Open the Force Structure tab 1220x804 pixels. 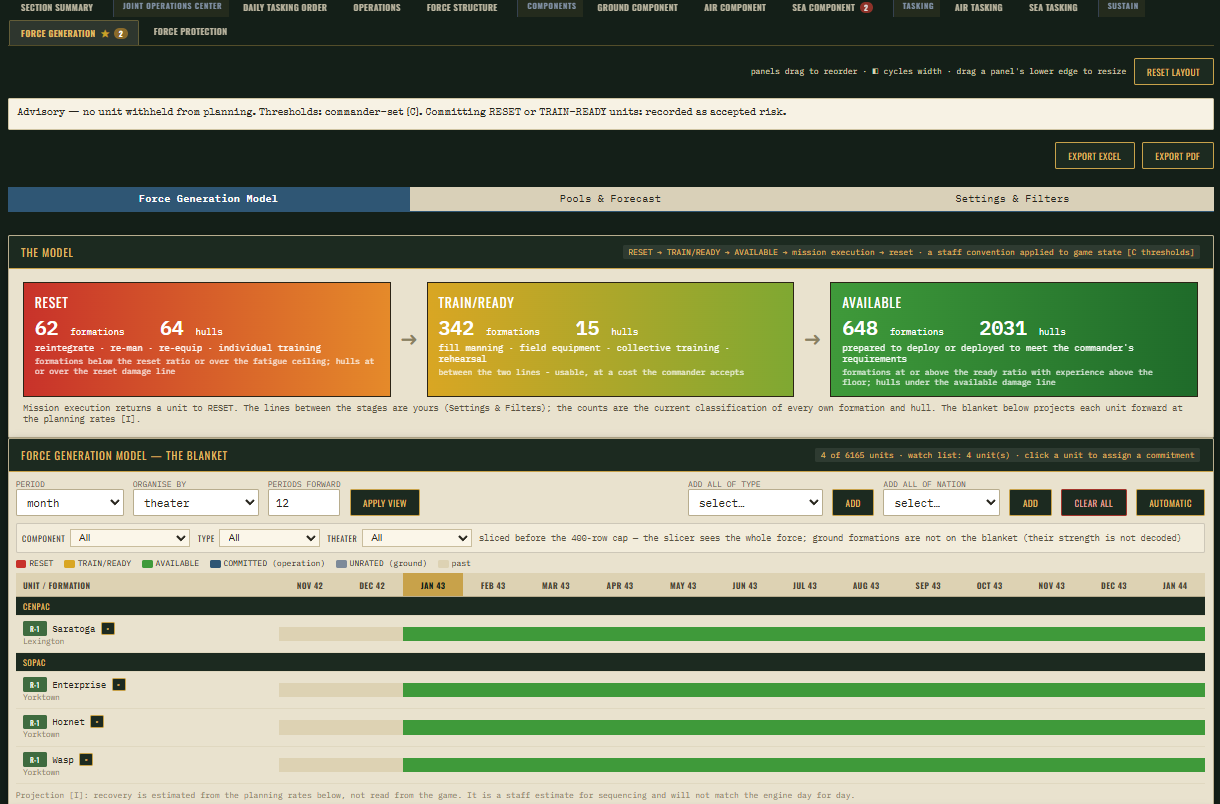(x=462, y=8)
